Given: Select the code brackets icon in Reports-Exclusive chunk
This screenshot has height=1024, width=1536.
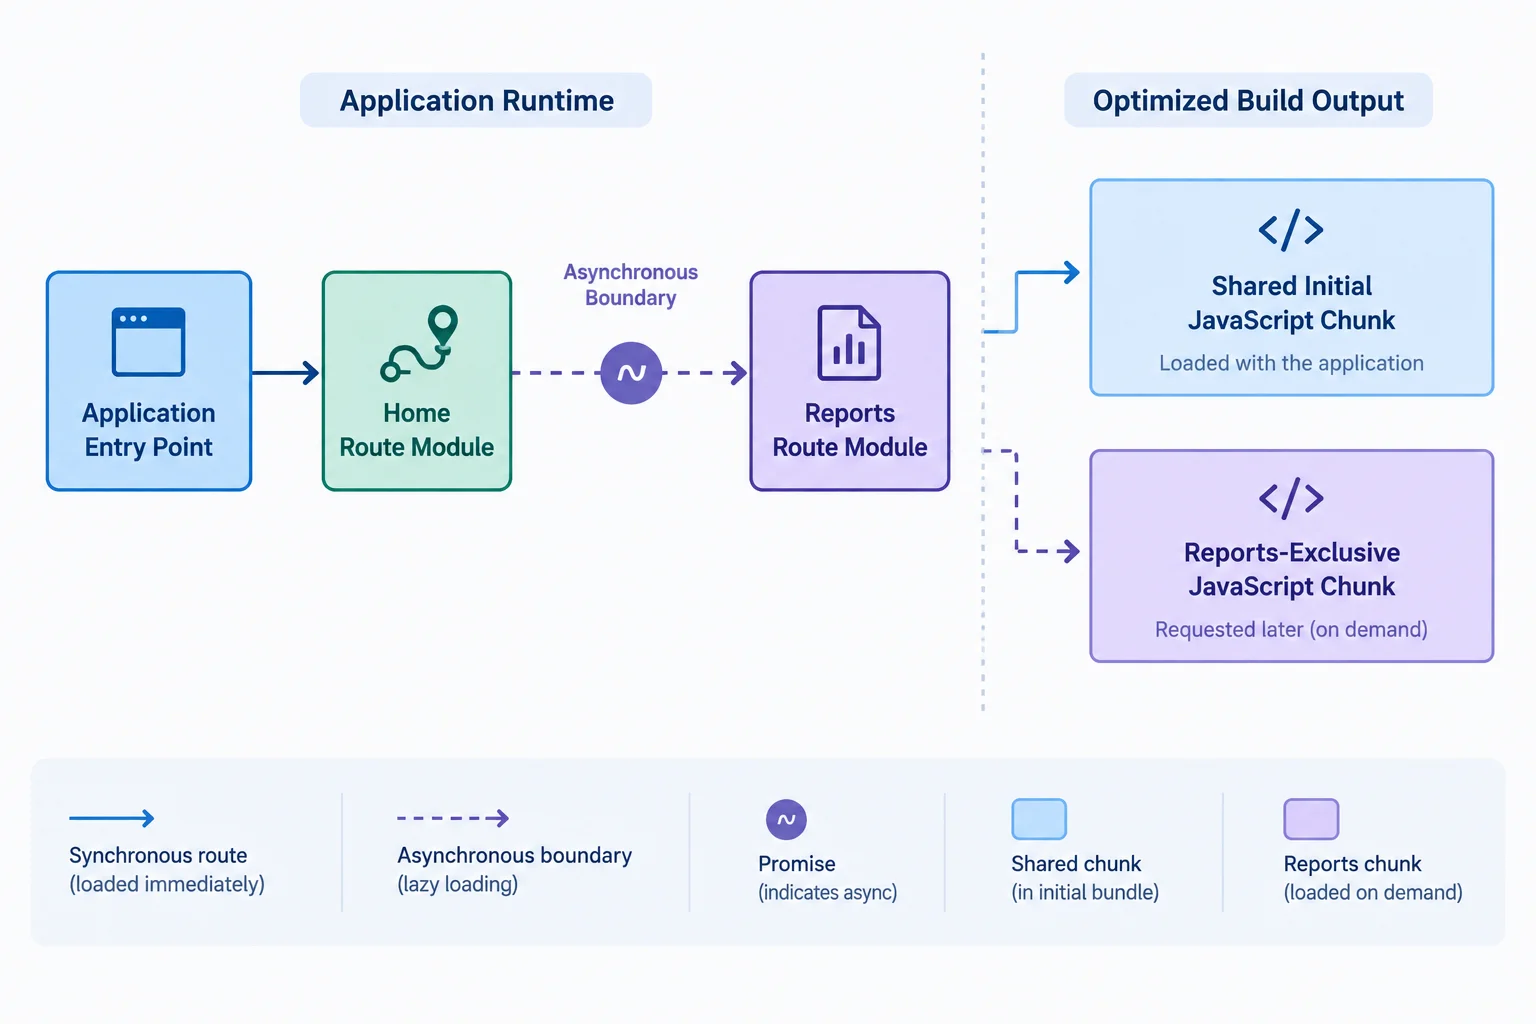Looking at the screenshot, I should tap(1291, 498).
